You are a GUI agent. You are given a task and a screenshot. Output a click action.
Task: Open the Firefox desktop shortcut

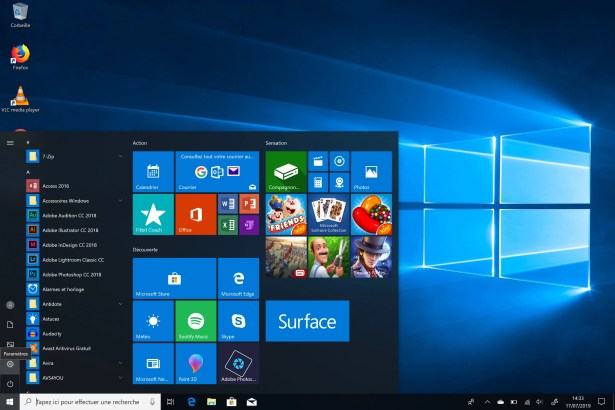(20, 57)
